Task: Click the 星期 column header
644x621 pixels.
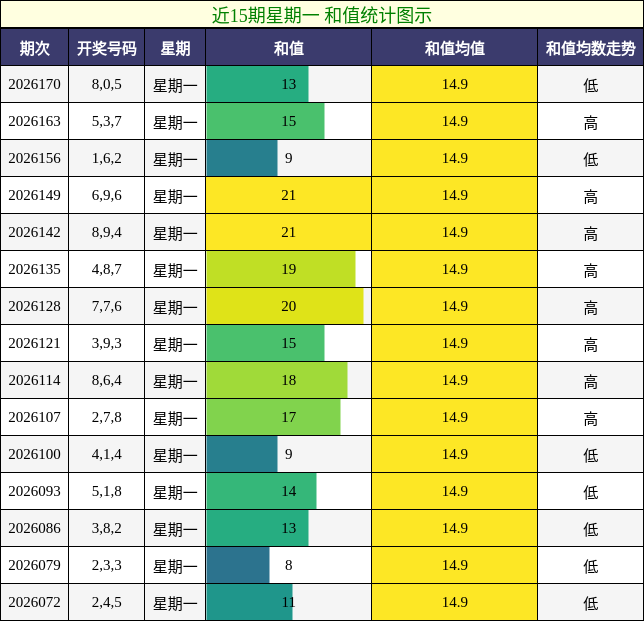Action: [x=175, y=48]
